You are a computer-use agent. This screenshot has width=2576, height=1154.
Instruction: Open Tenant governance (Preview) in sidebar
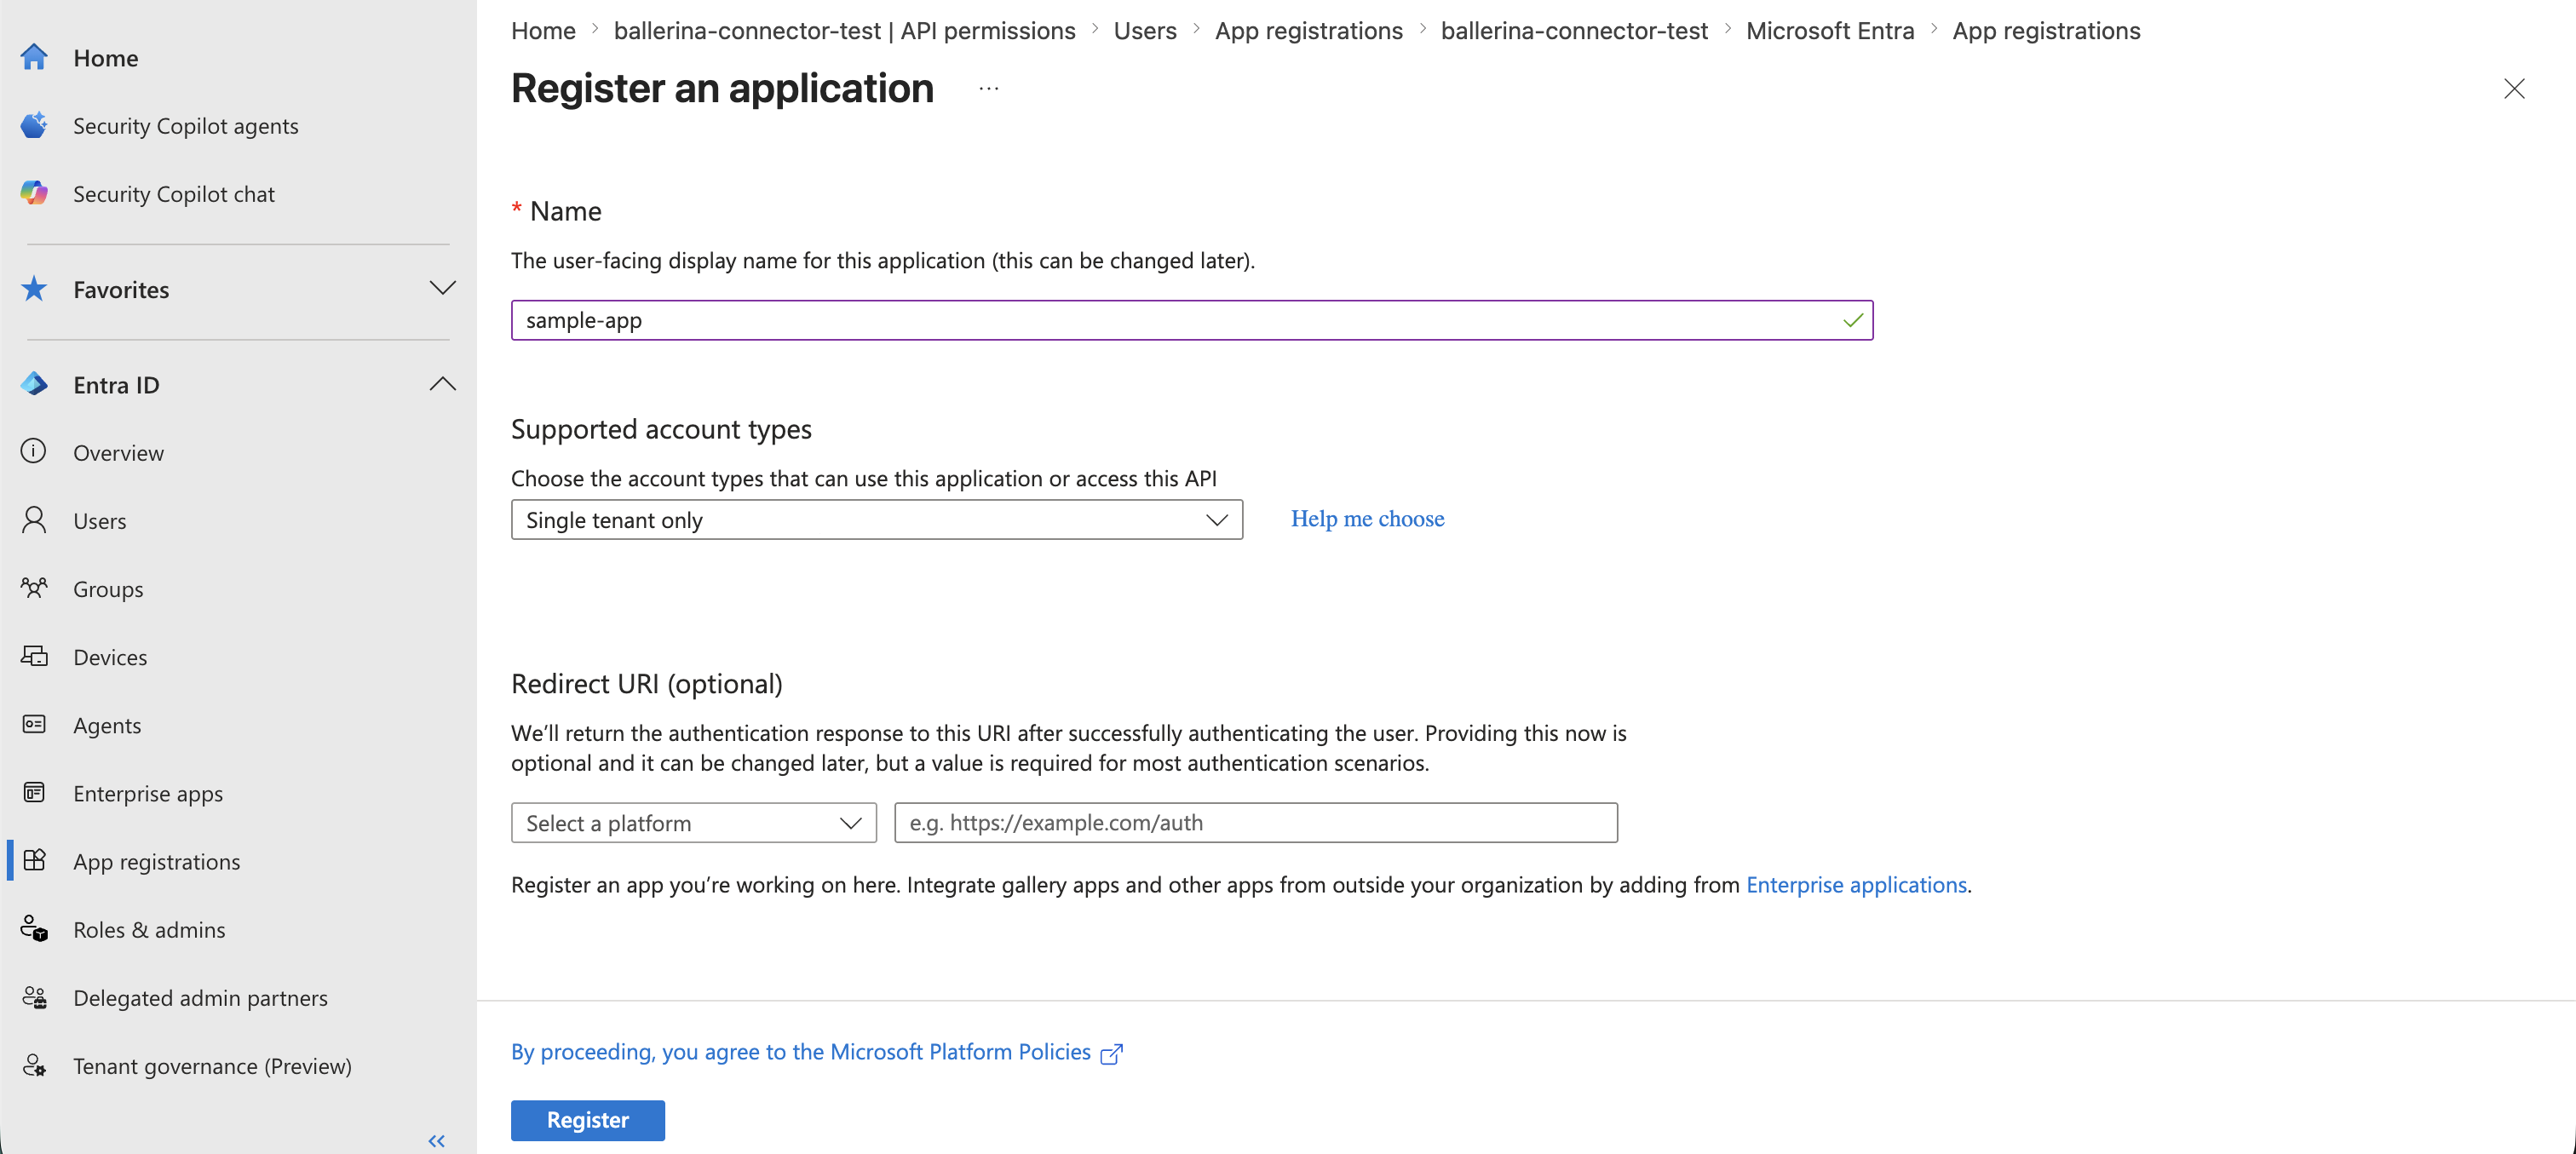click(x=212, y=1066)
